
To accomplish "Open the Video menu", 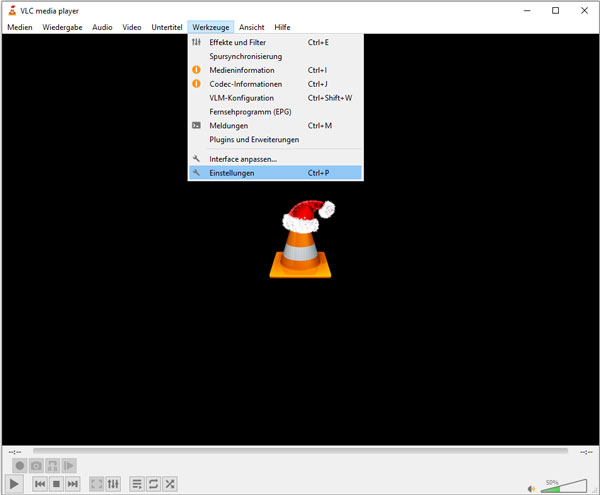I will tap(132, 27).
